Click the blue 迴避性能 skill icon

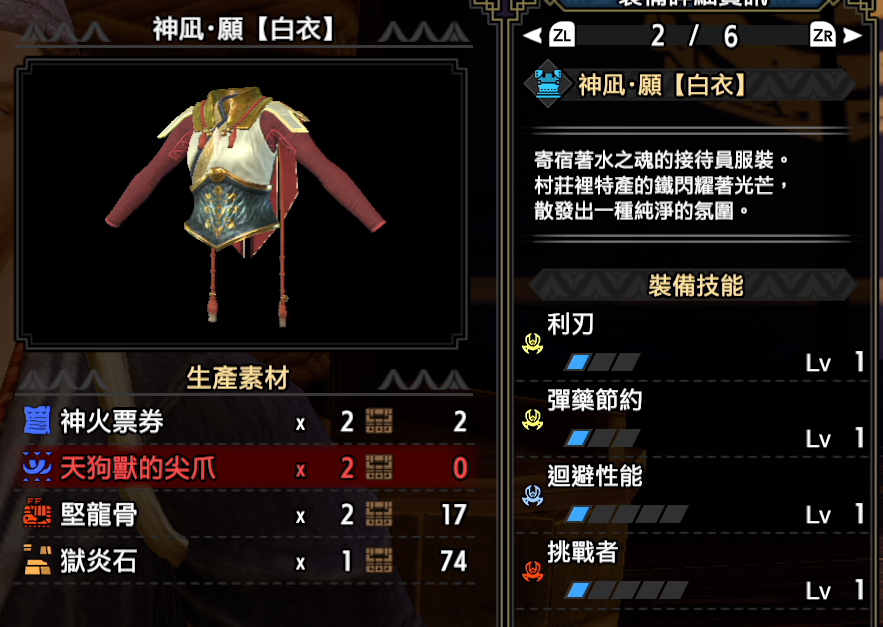[532, 495]
